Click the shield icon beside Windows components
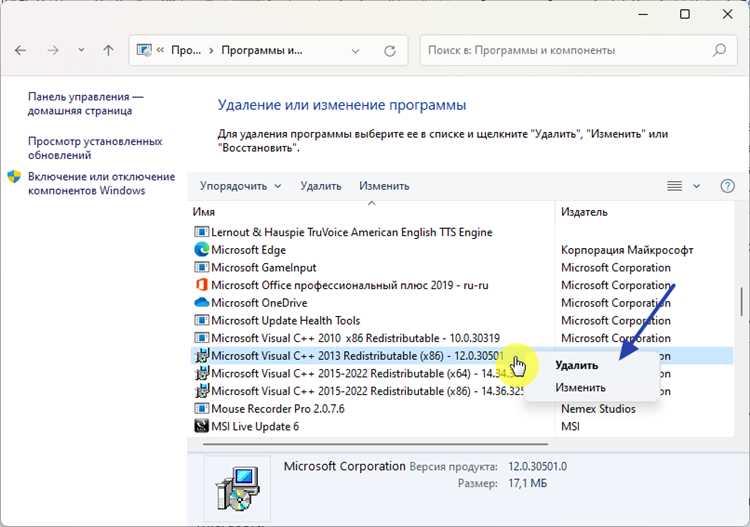 (14, 176)
